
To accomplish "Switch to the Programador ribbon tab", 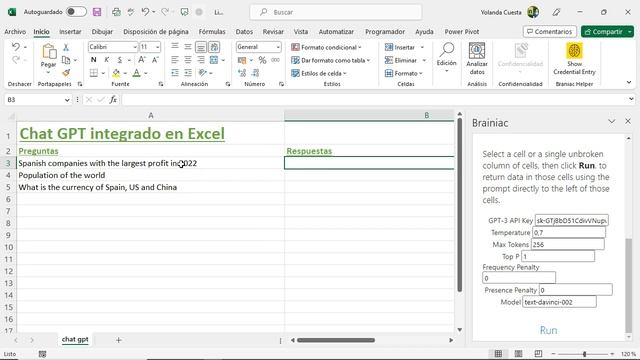I will point(385,31).
